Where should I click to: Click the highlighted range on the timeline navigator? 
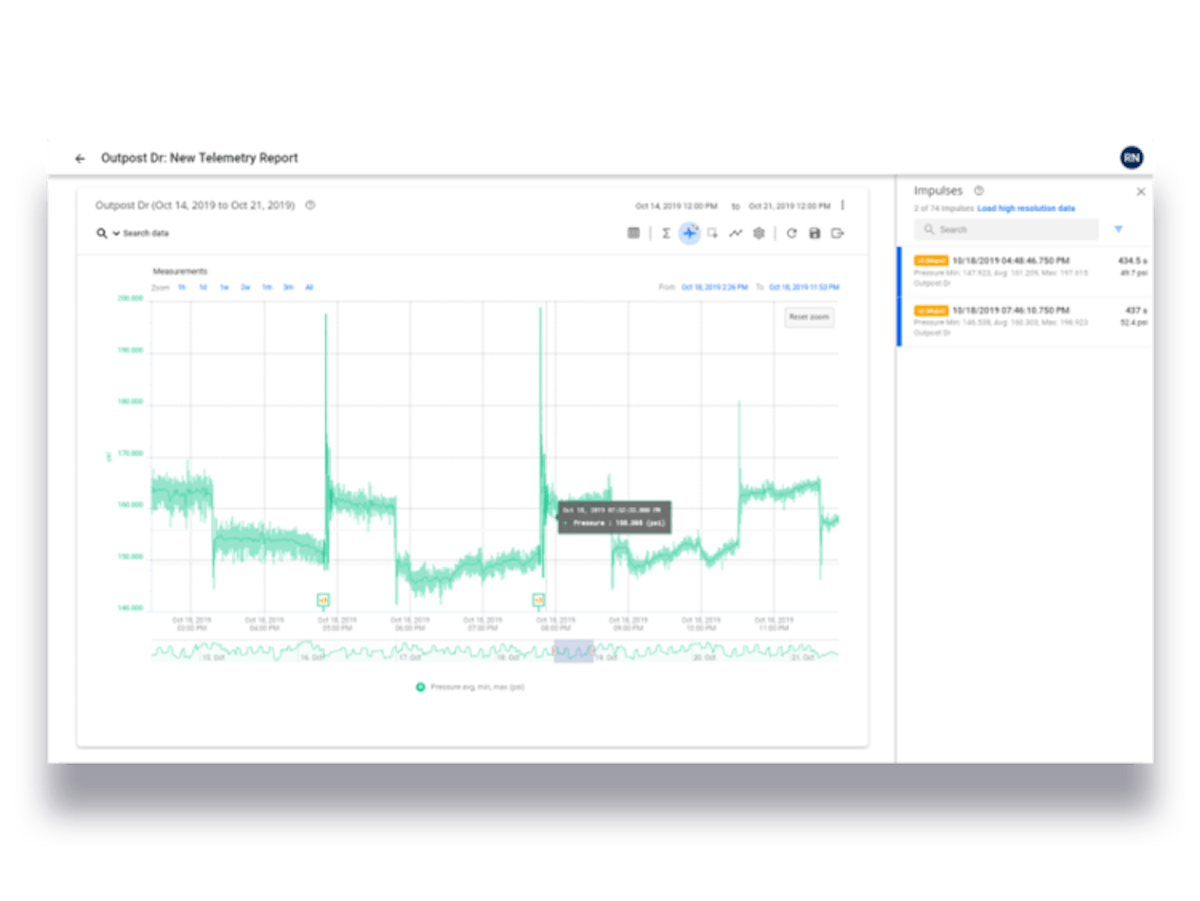pos(573,652)
